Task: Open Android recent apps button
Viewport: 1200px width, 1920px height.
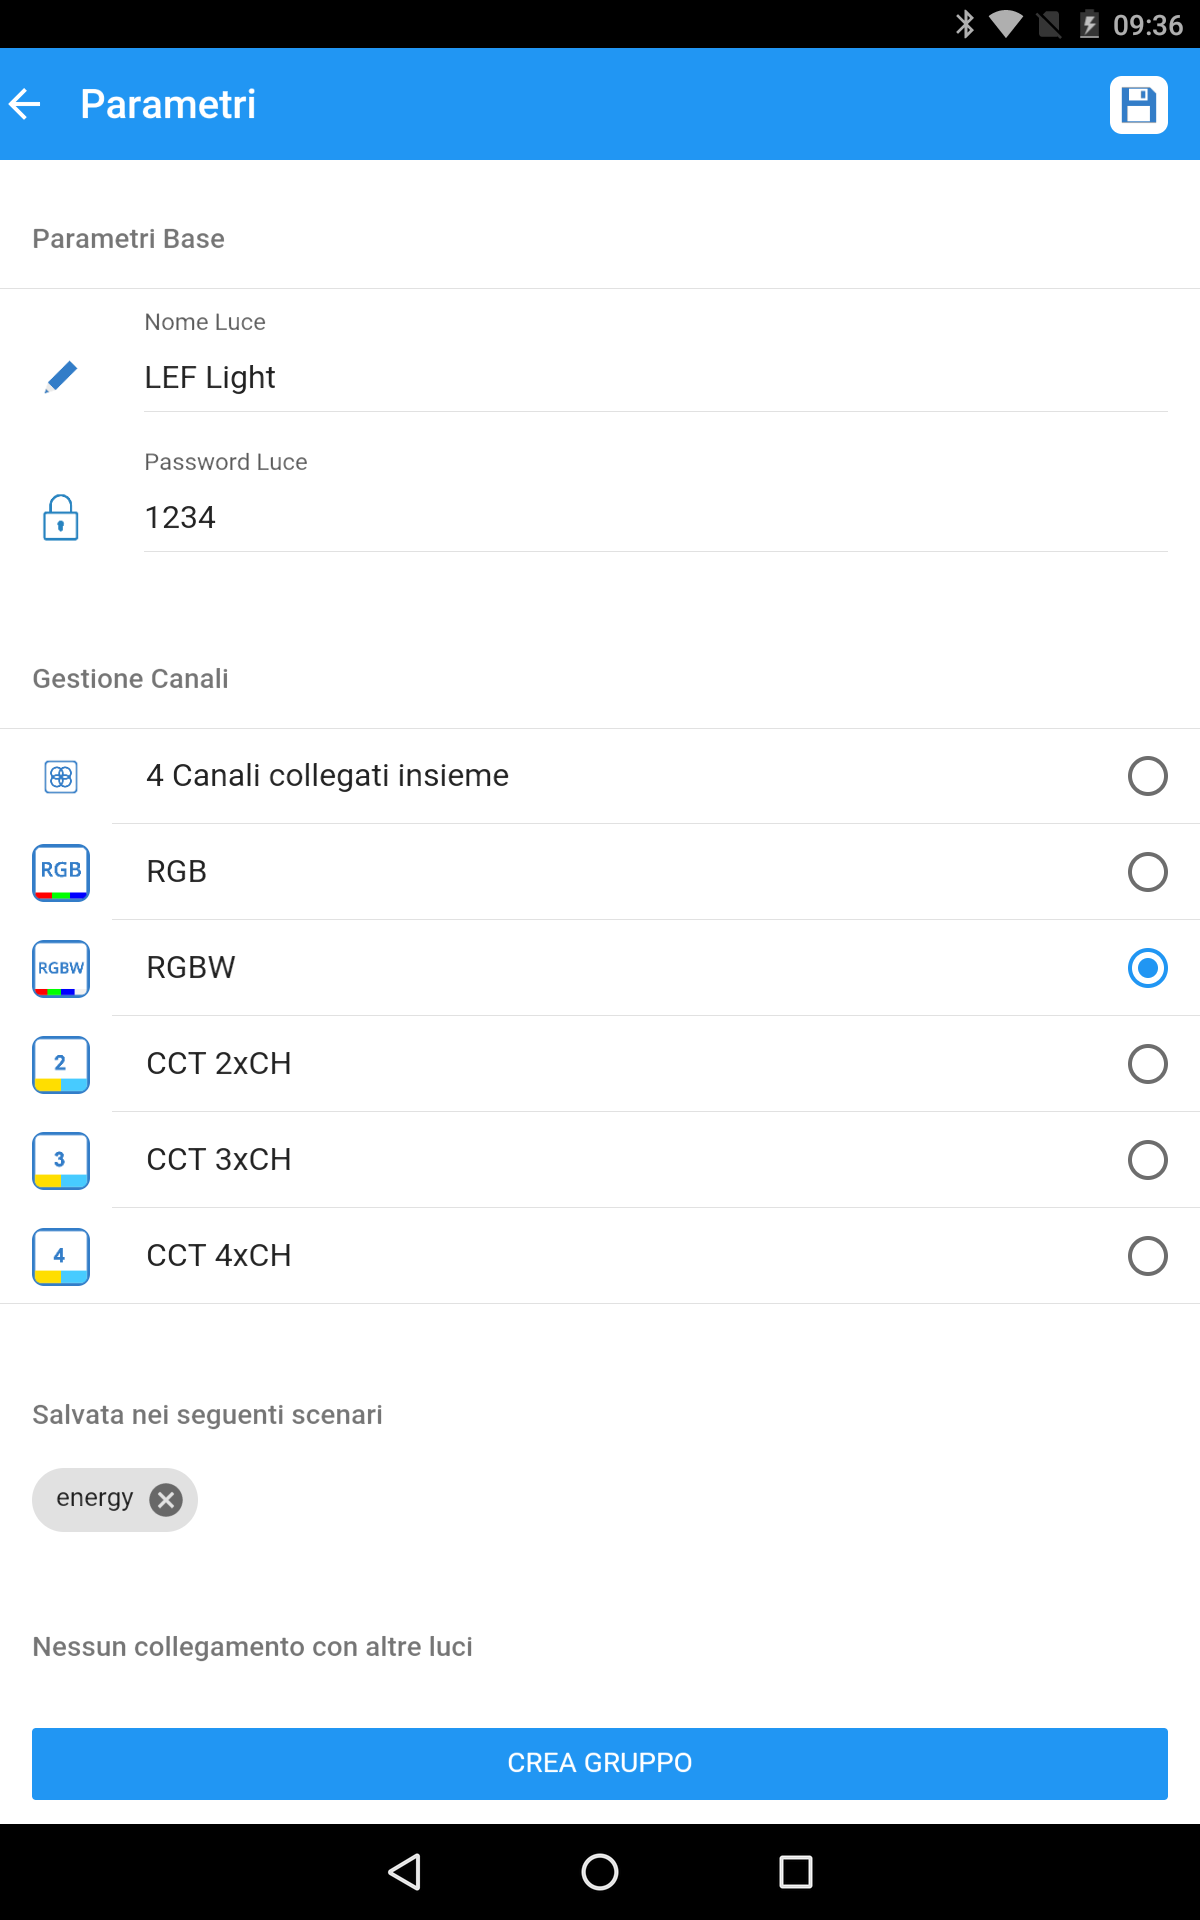Action: (795, 1872)
